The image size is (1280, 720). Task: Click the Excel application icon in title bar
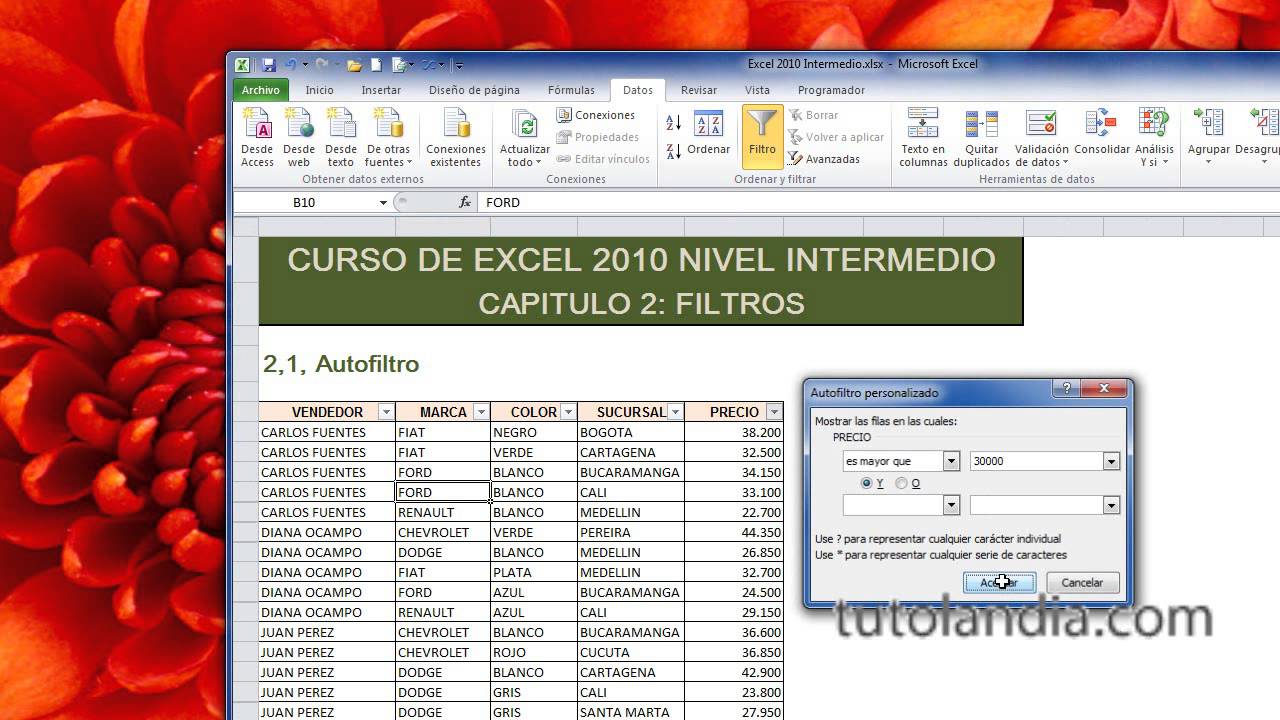click(x=242, y=65)
